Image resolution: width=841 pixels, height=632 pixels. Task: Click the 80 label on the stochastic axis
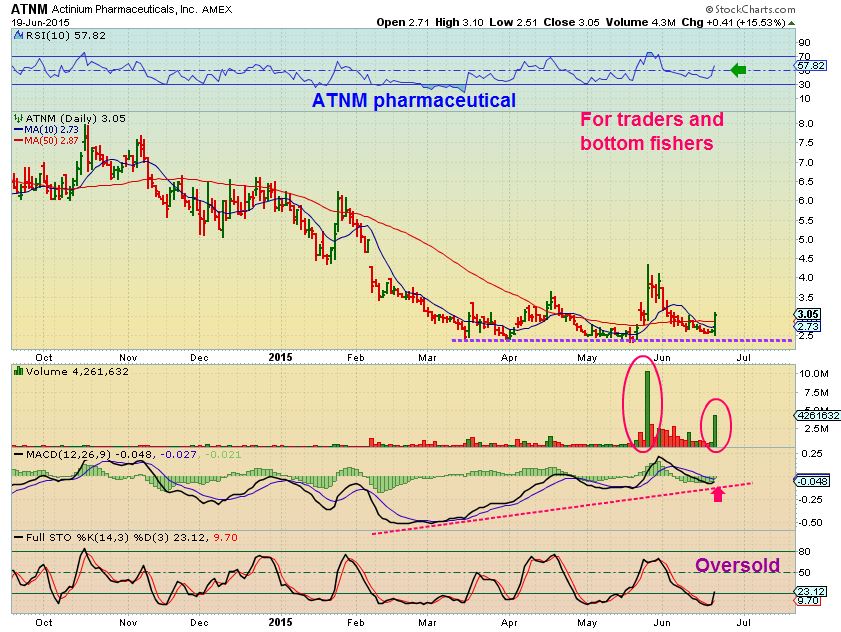[x=805, y=552]
